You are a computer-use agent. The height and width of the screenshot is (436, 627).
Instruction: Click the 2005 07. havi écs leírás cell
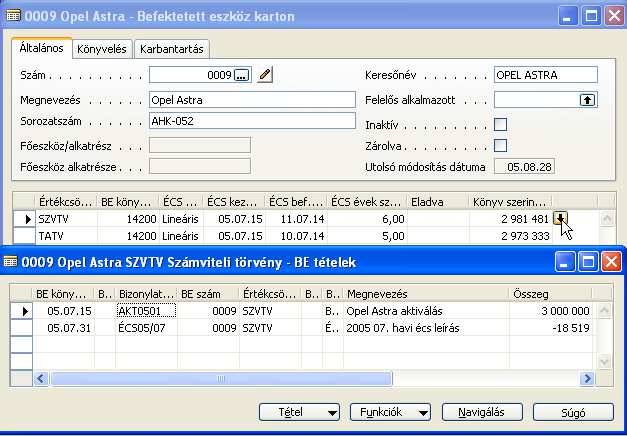coord(426,328)
